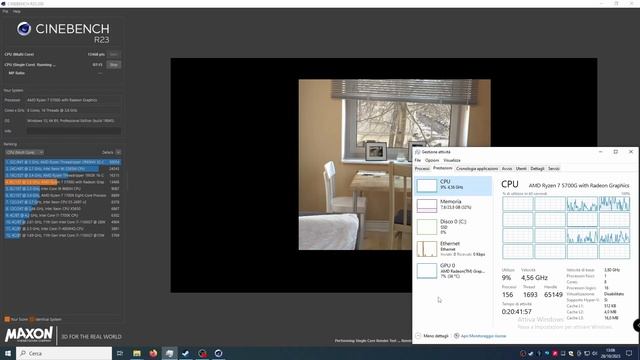Click the Task Manager title bar icon

point(418,152)
